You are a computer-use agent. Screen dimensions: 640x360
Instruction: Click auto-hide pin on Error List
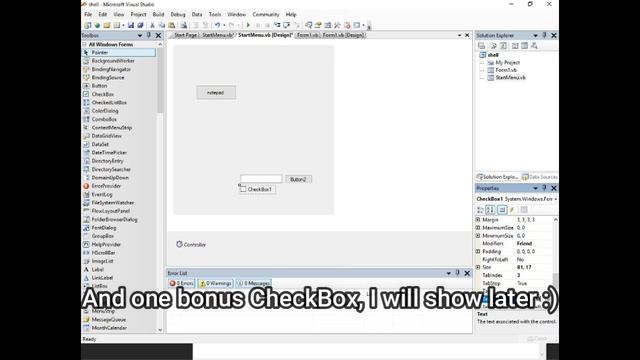click(458, 273)
